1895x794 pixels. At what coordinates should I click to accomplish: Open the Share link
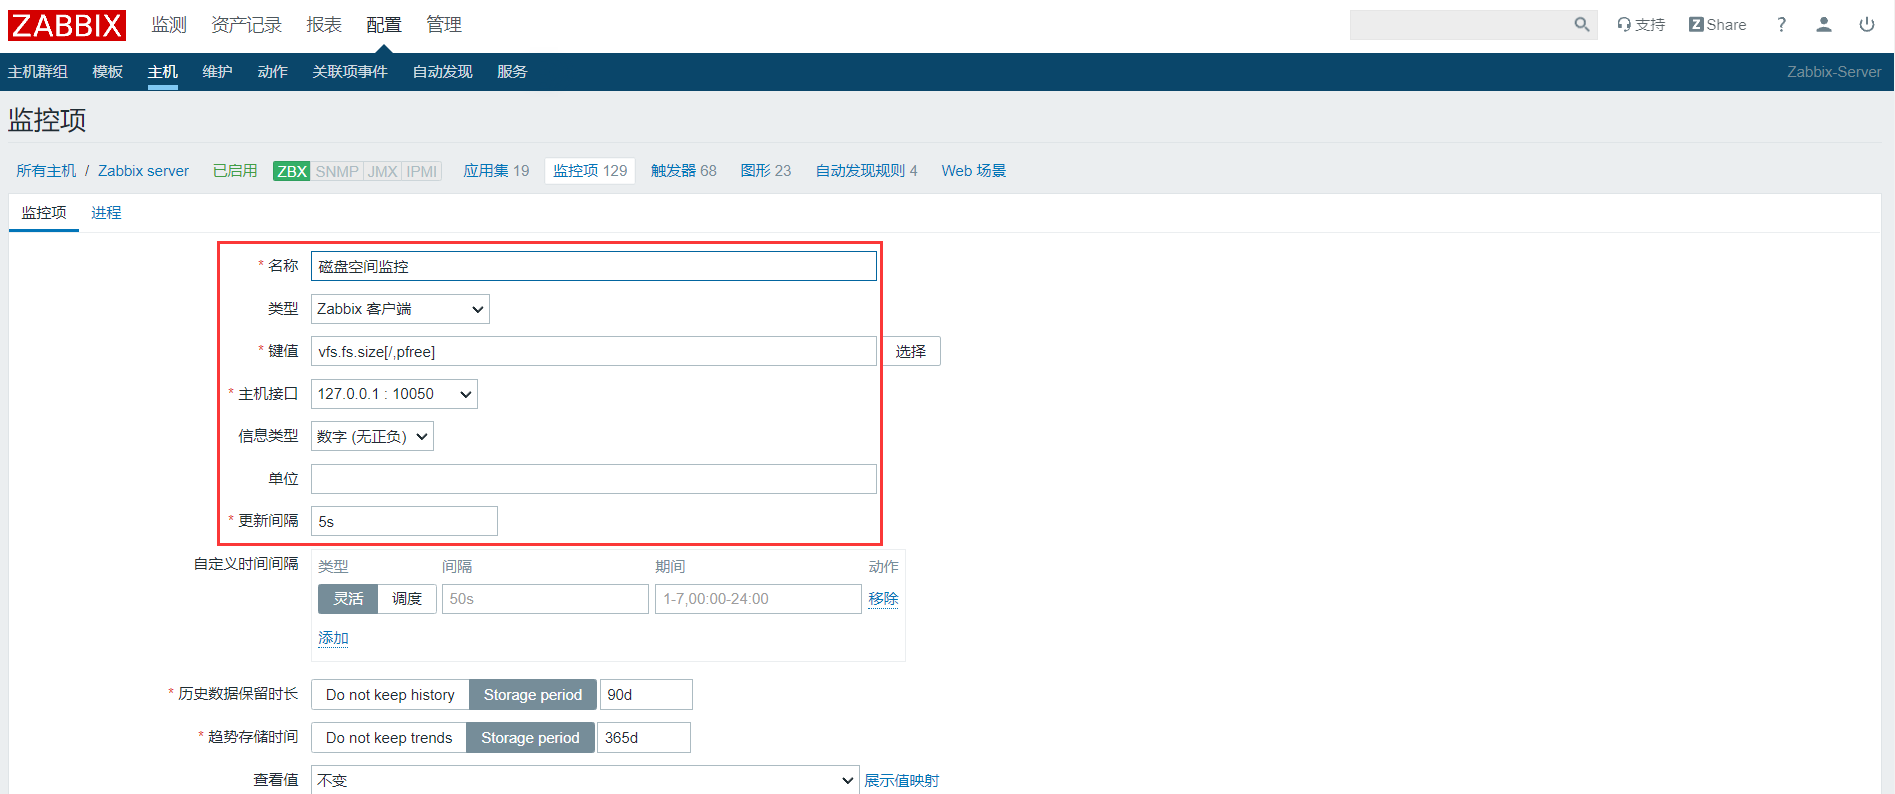(x=1717, y=25)
